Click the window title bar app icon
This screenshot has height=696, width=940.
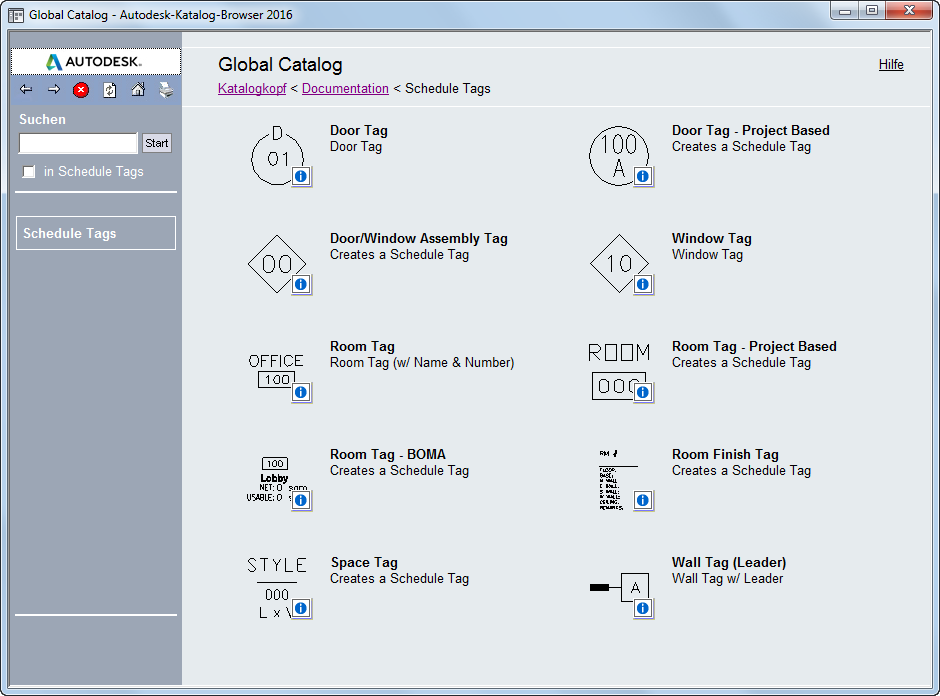pyautogui.click(x=16, y=15)
